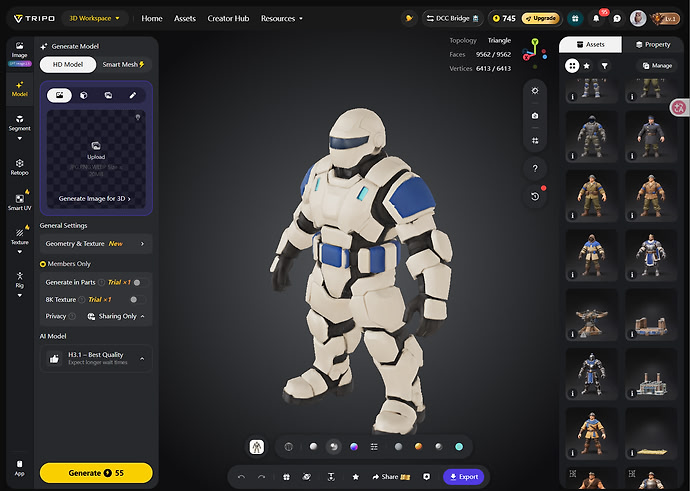Open the App icon at sidebar bottom

click(x=19, y=468)
